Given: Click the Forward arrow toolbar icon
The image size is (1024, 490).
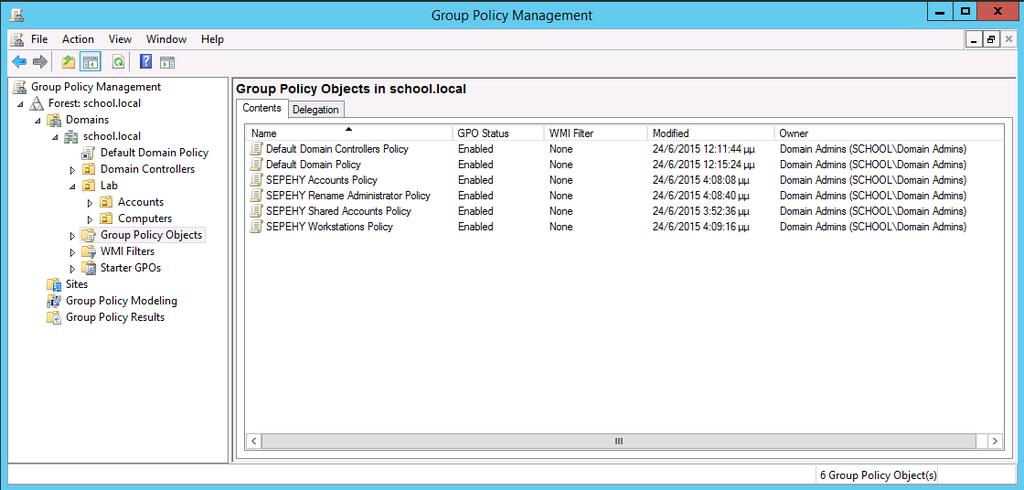Looking at the screenshot, I should click(40, 62).
